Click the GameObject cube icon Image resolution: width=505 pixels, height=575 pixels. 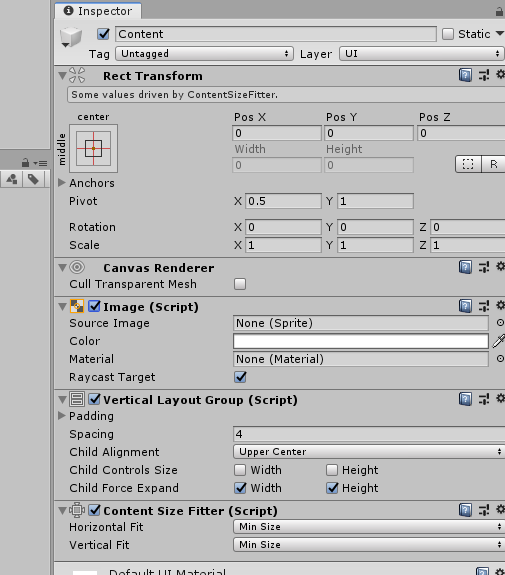point(71,37)
